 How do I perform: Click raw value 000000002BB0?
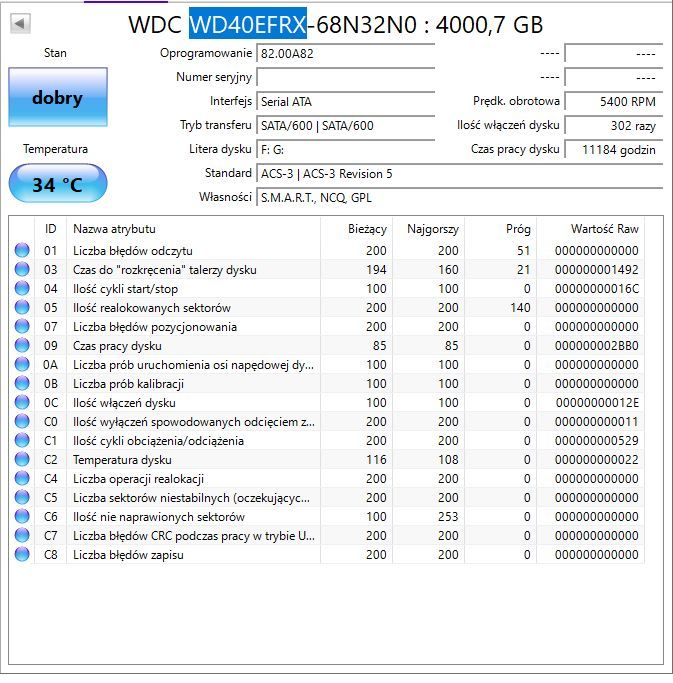point(596,345)
